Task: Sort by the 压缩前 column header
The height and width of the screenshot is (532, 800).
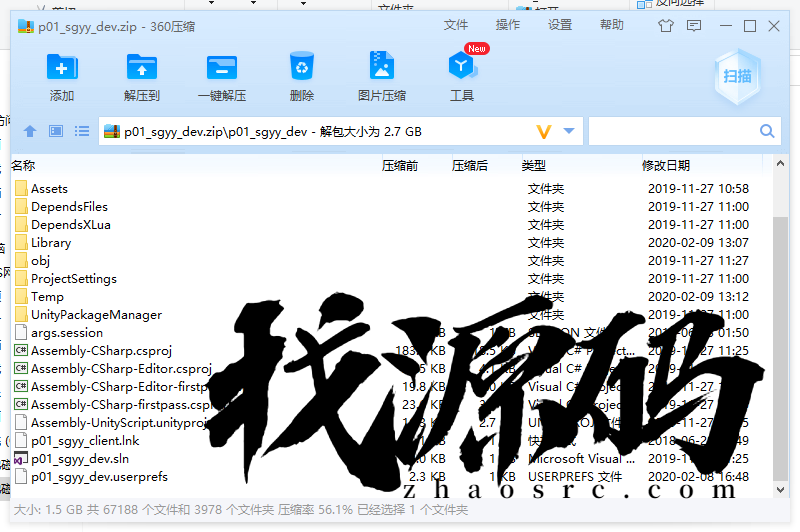Action: pyautogui.click(x=399, y=165)
